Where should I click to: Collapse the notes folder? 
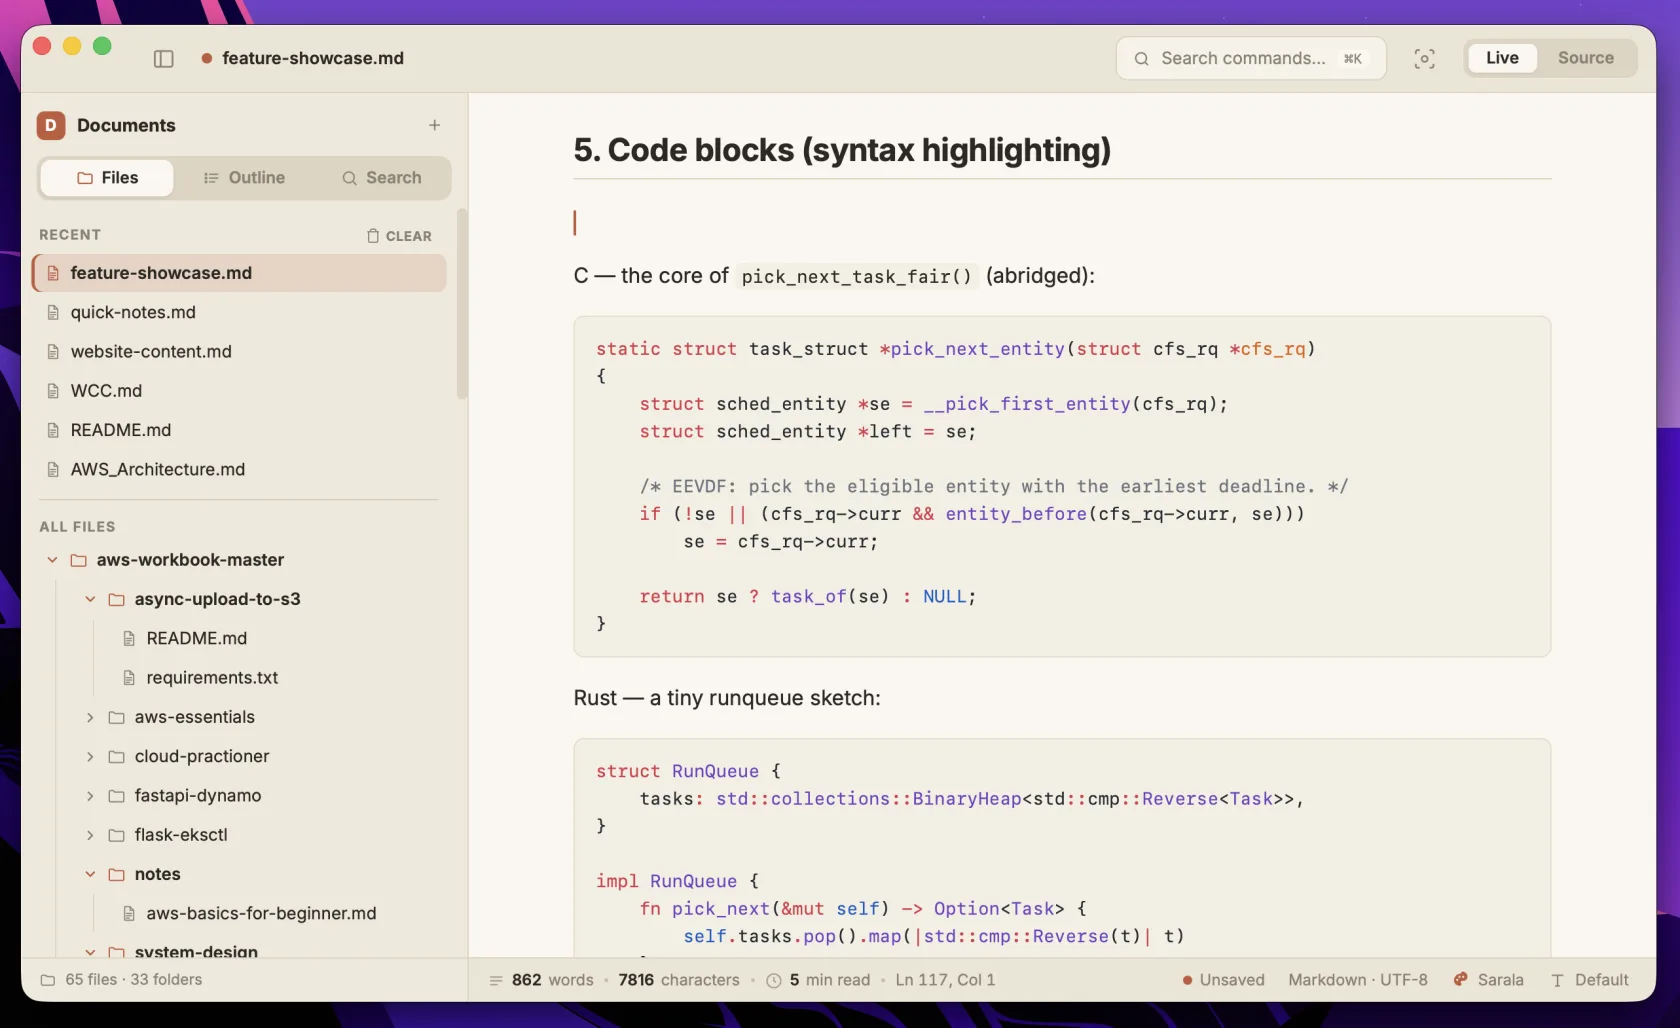(90, 874)
